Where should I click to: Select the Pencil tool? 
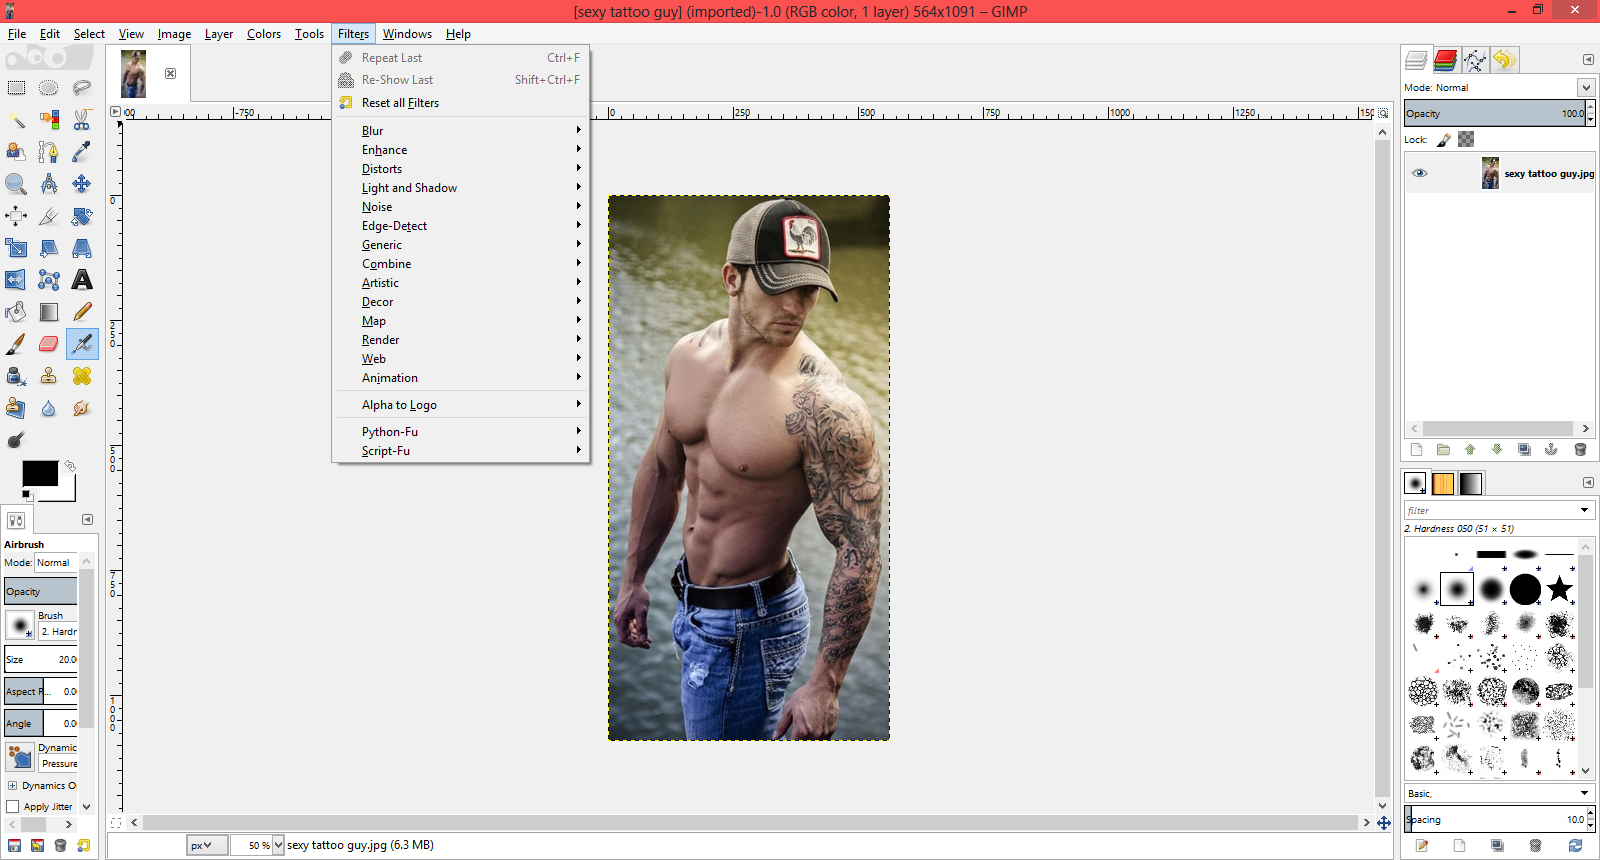click(x=82, y=312)
